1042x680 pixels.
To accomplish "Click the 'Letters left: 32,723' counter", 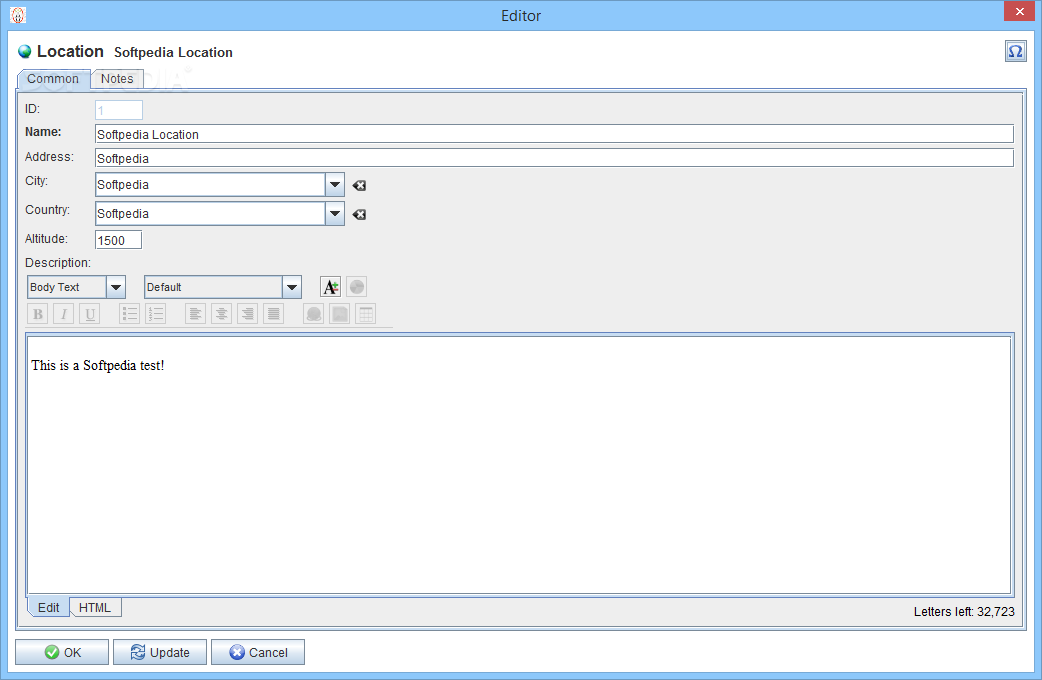I will pyautogui.click(x=964, y=612).
